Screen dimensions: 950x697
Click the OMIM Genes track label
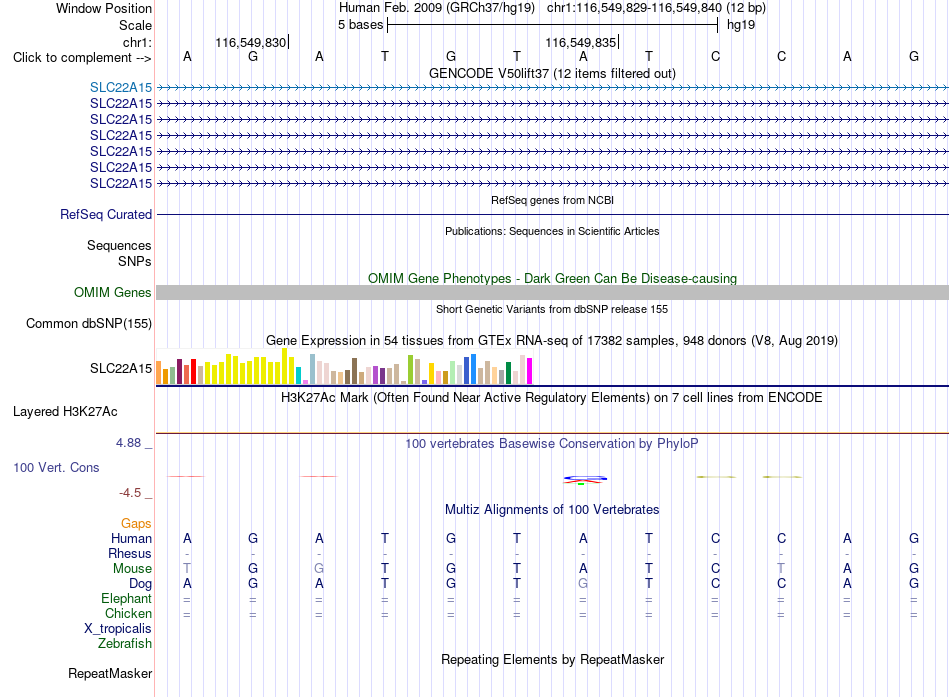112,292
